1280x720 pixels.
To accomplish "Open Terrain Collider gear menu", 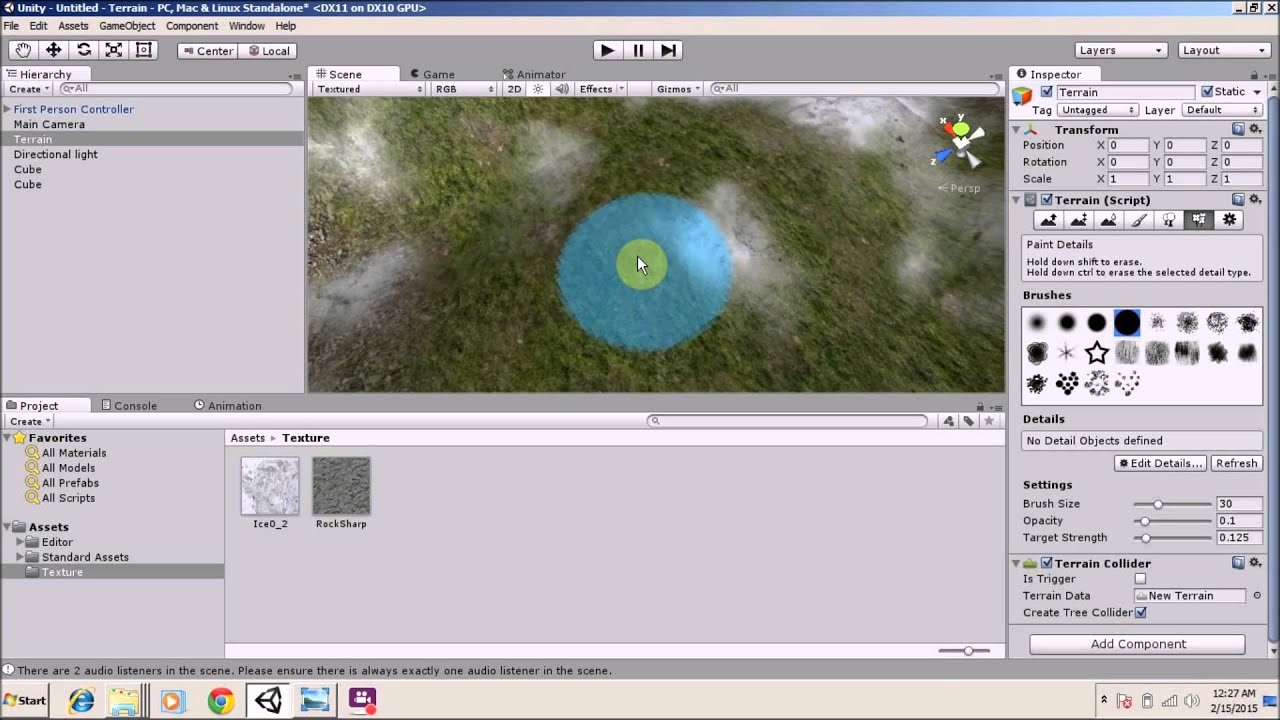I will point(1255,563).
